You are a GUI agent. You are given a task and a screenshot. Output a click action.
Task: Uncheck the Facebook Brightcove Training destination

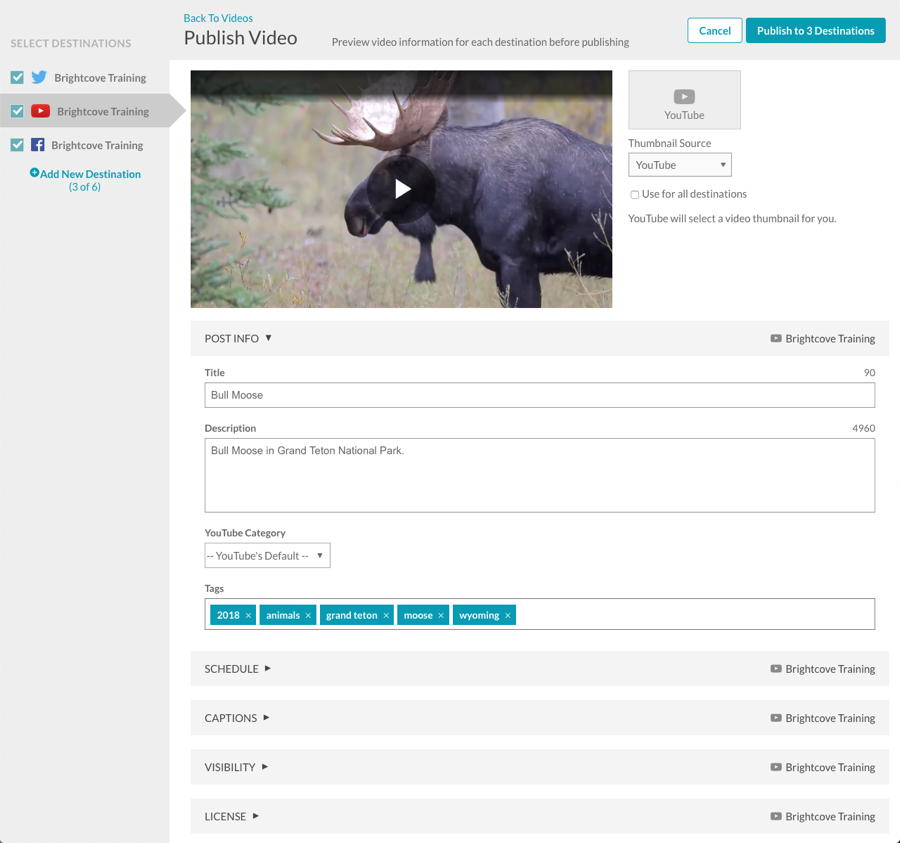17,145
